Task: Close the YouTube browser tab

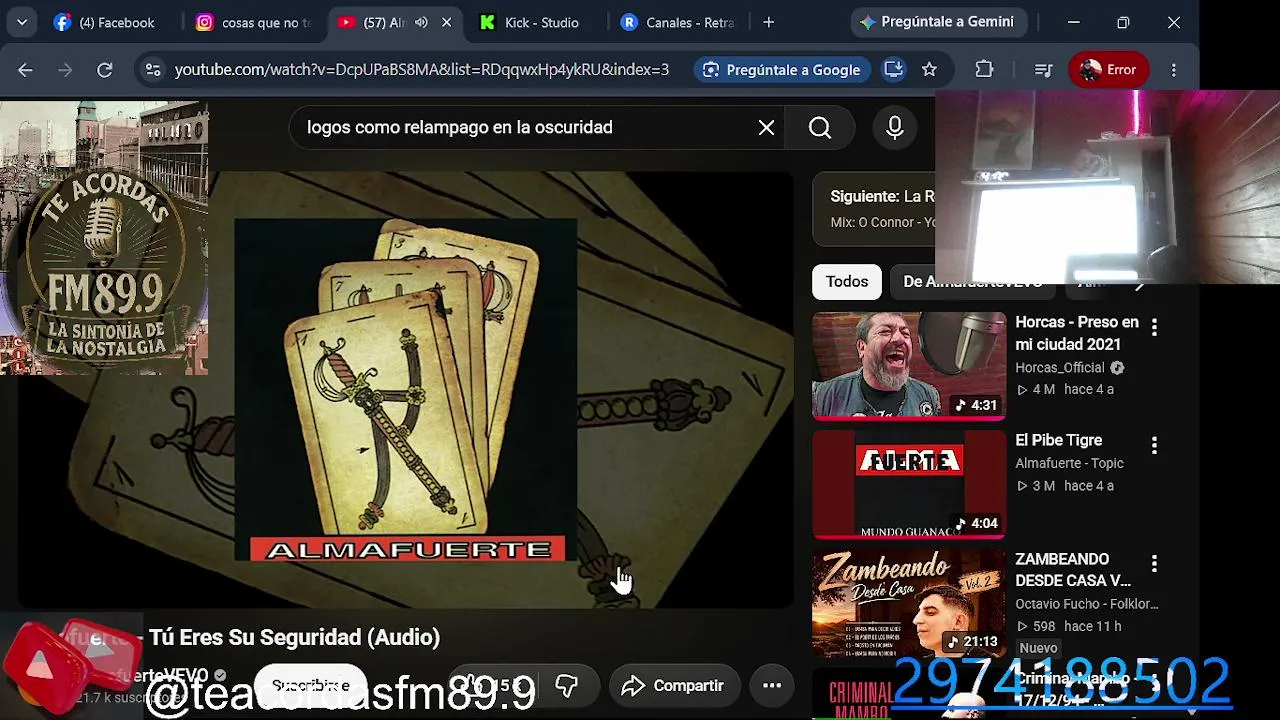Action: pyautogui.click(x=446, y=22)
